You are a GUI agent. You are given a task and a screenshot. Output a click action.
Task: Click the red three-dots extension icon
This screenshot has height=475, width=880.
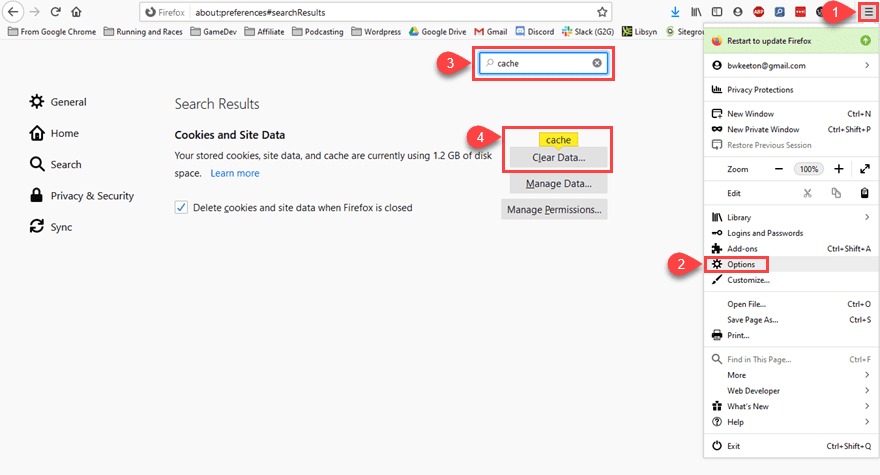pyautogui.click(x=800, y=12)
